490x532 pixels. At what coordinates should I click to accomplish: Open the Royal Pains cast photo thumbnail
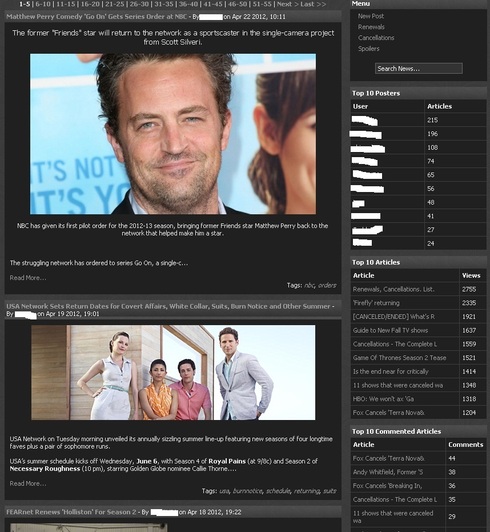(x=173, y=373)
